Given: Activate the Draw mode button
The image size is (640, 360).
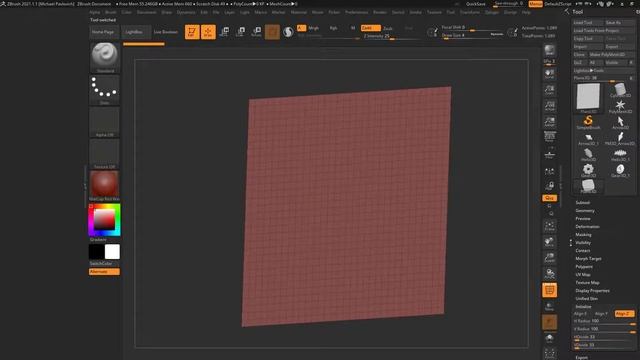Looking at the screenshot, I should [208, 32].
